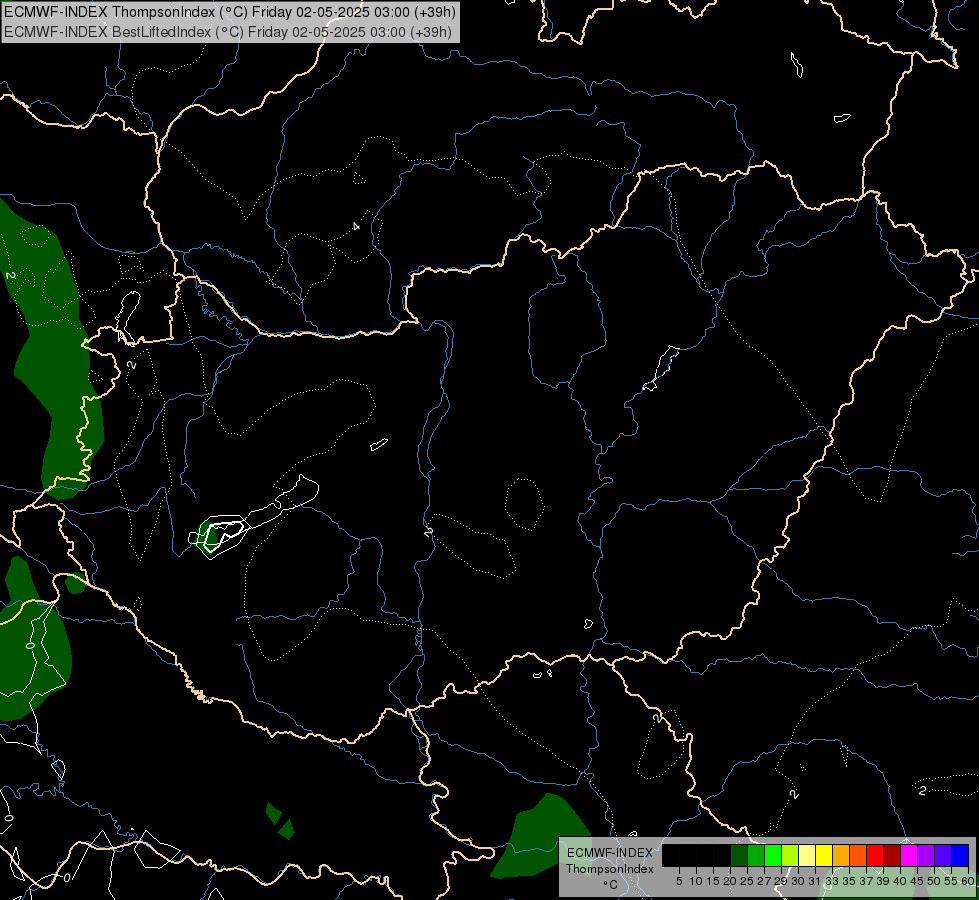Select the pale yellow 30-31 legend swatch
The image size is (979, 900).
pos(807,856)
